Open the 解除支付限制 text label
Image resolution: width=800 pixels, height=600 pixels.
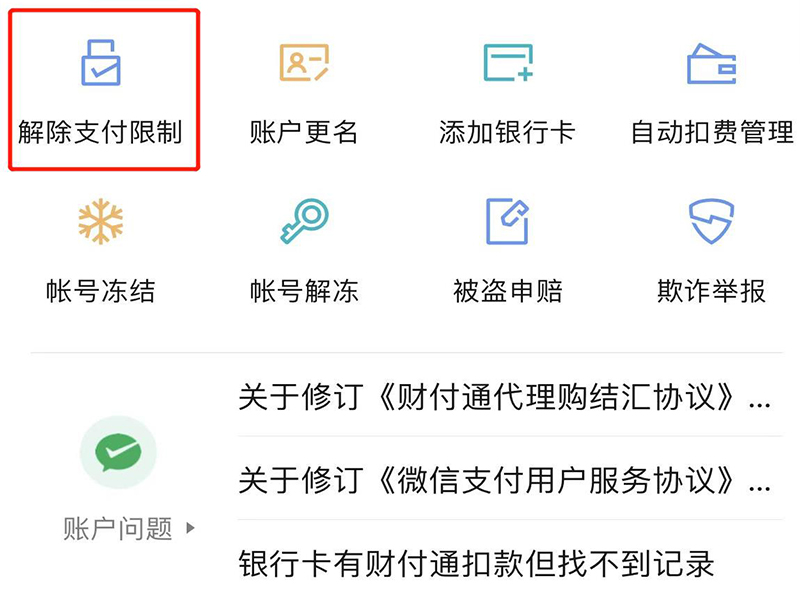point(100,132)
